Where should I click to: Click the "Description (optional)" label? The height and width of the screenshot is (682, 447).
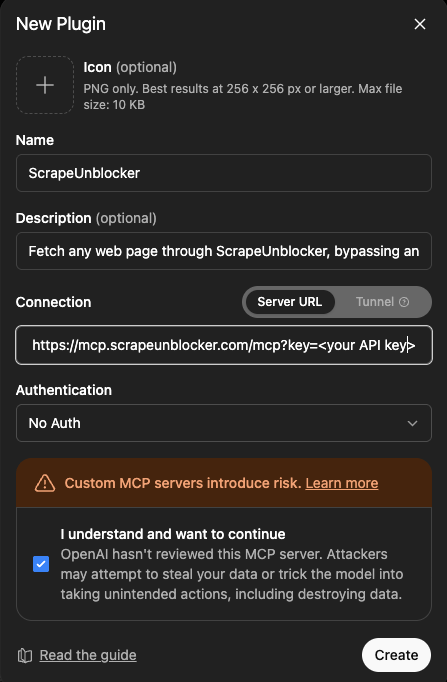point(86,218)
